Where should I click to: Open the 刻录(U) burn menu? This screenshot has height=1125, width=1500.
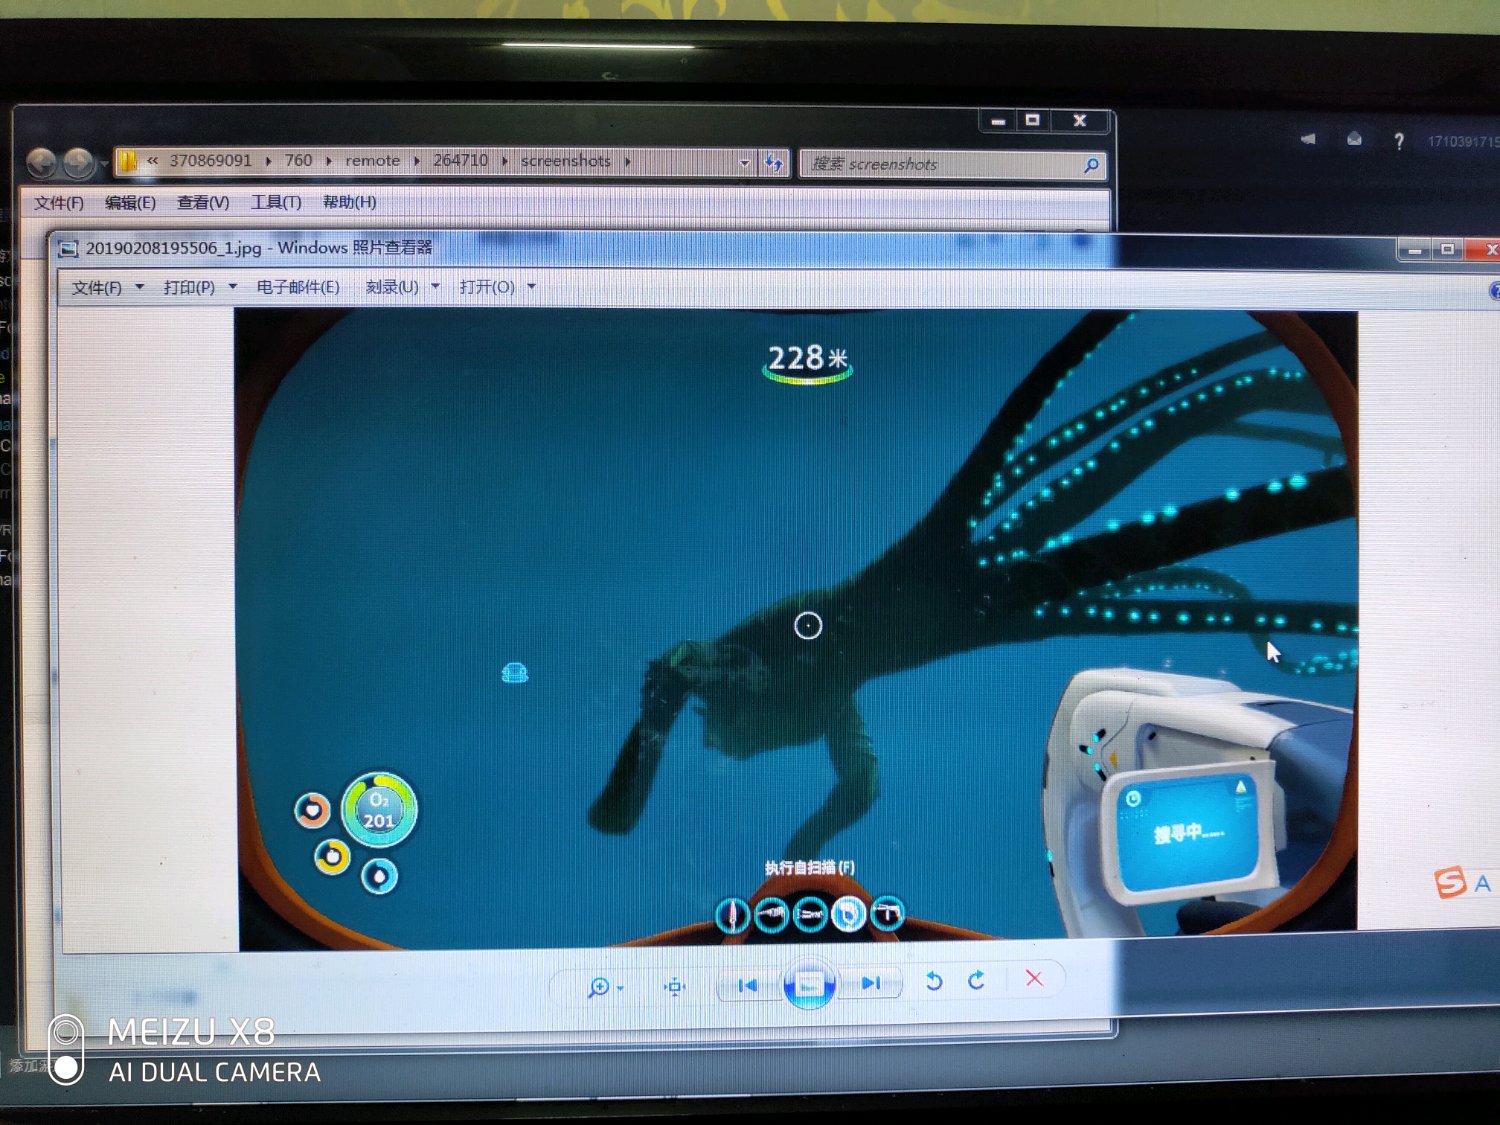click(x=392, y=287)
